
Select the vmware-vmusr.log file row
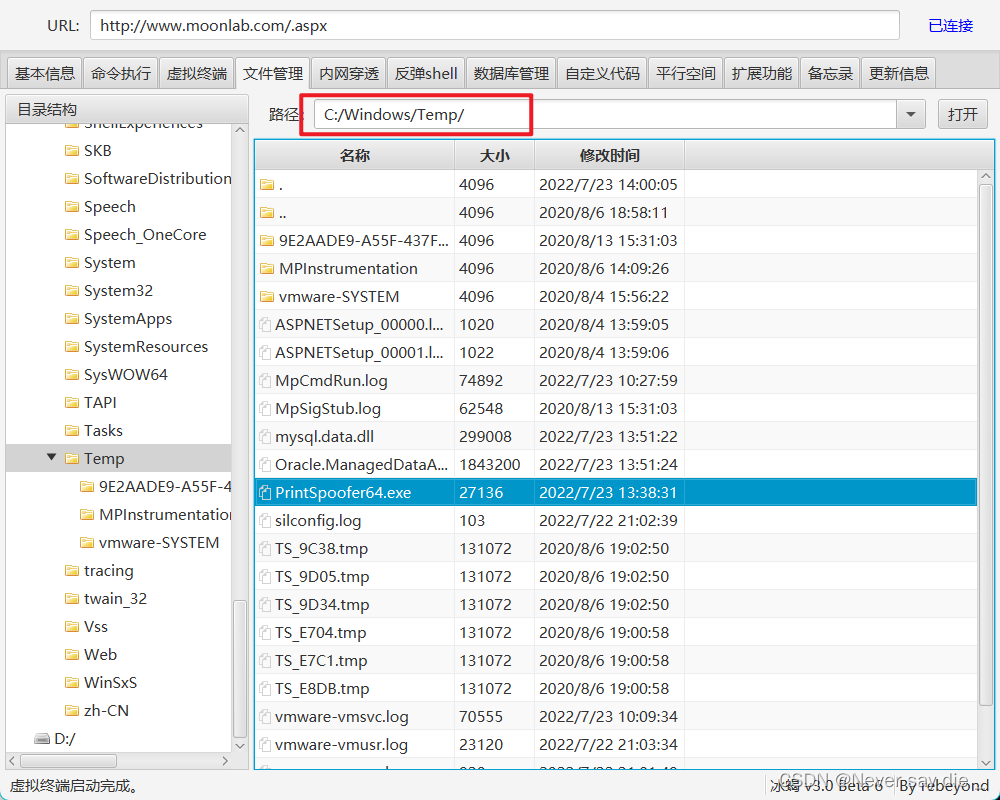pyautogui.click(x=616, y=745)
